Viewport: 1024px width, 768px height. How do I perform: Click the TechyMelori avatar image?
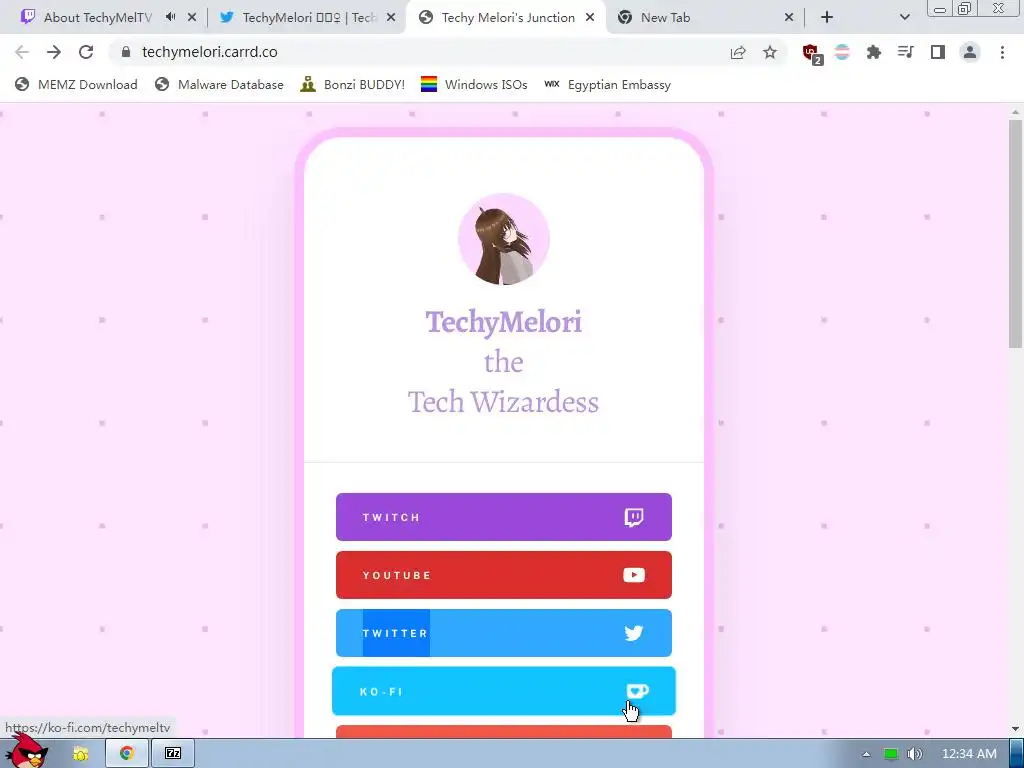[504, 239]
